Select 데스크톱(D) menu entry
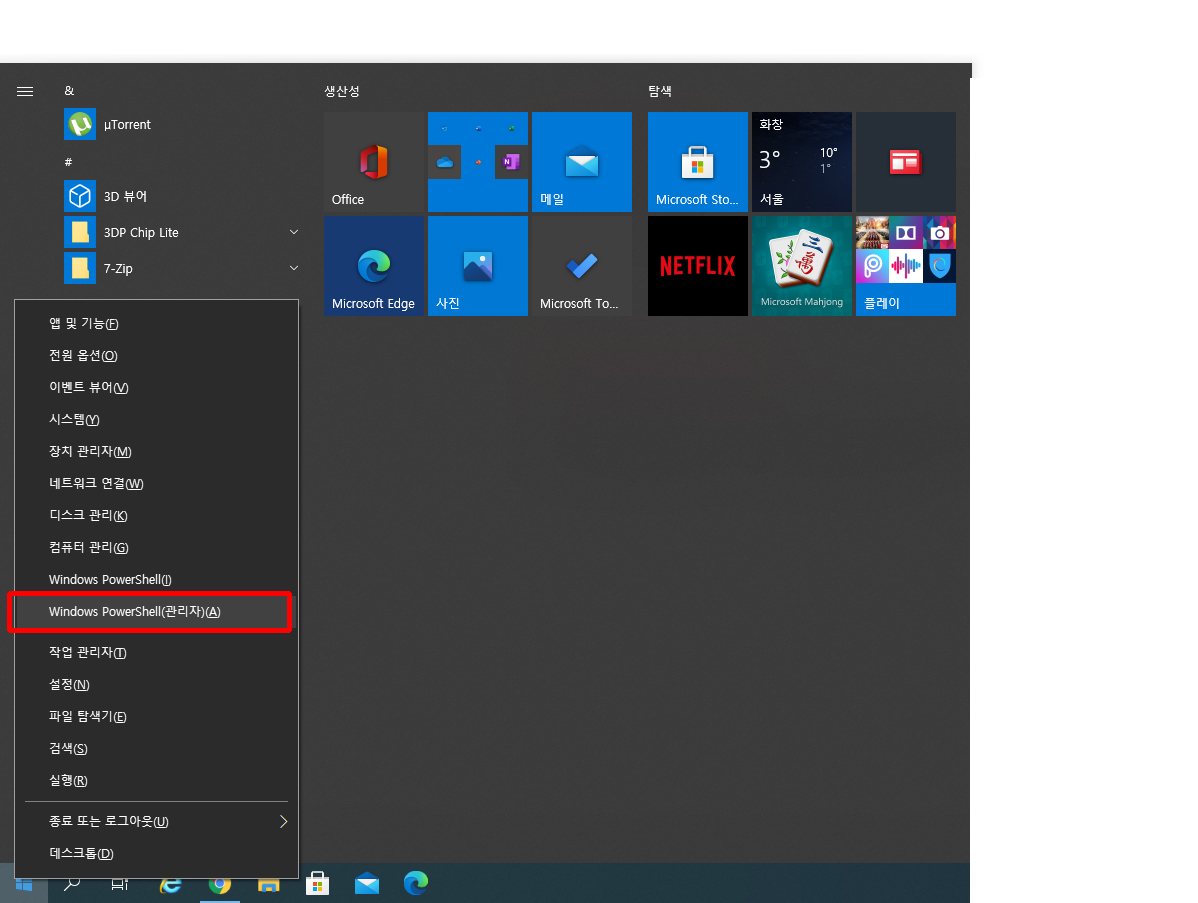1198x903 pixels. 157,854
